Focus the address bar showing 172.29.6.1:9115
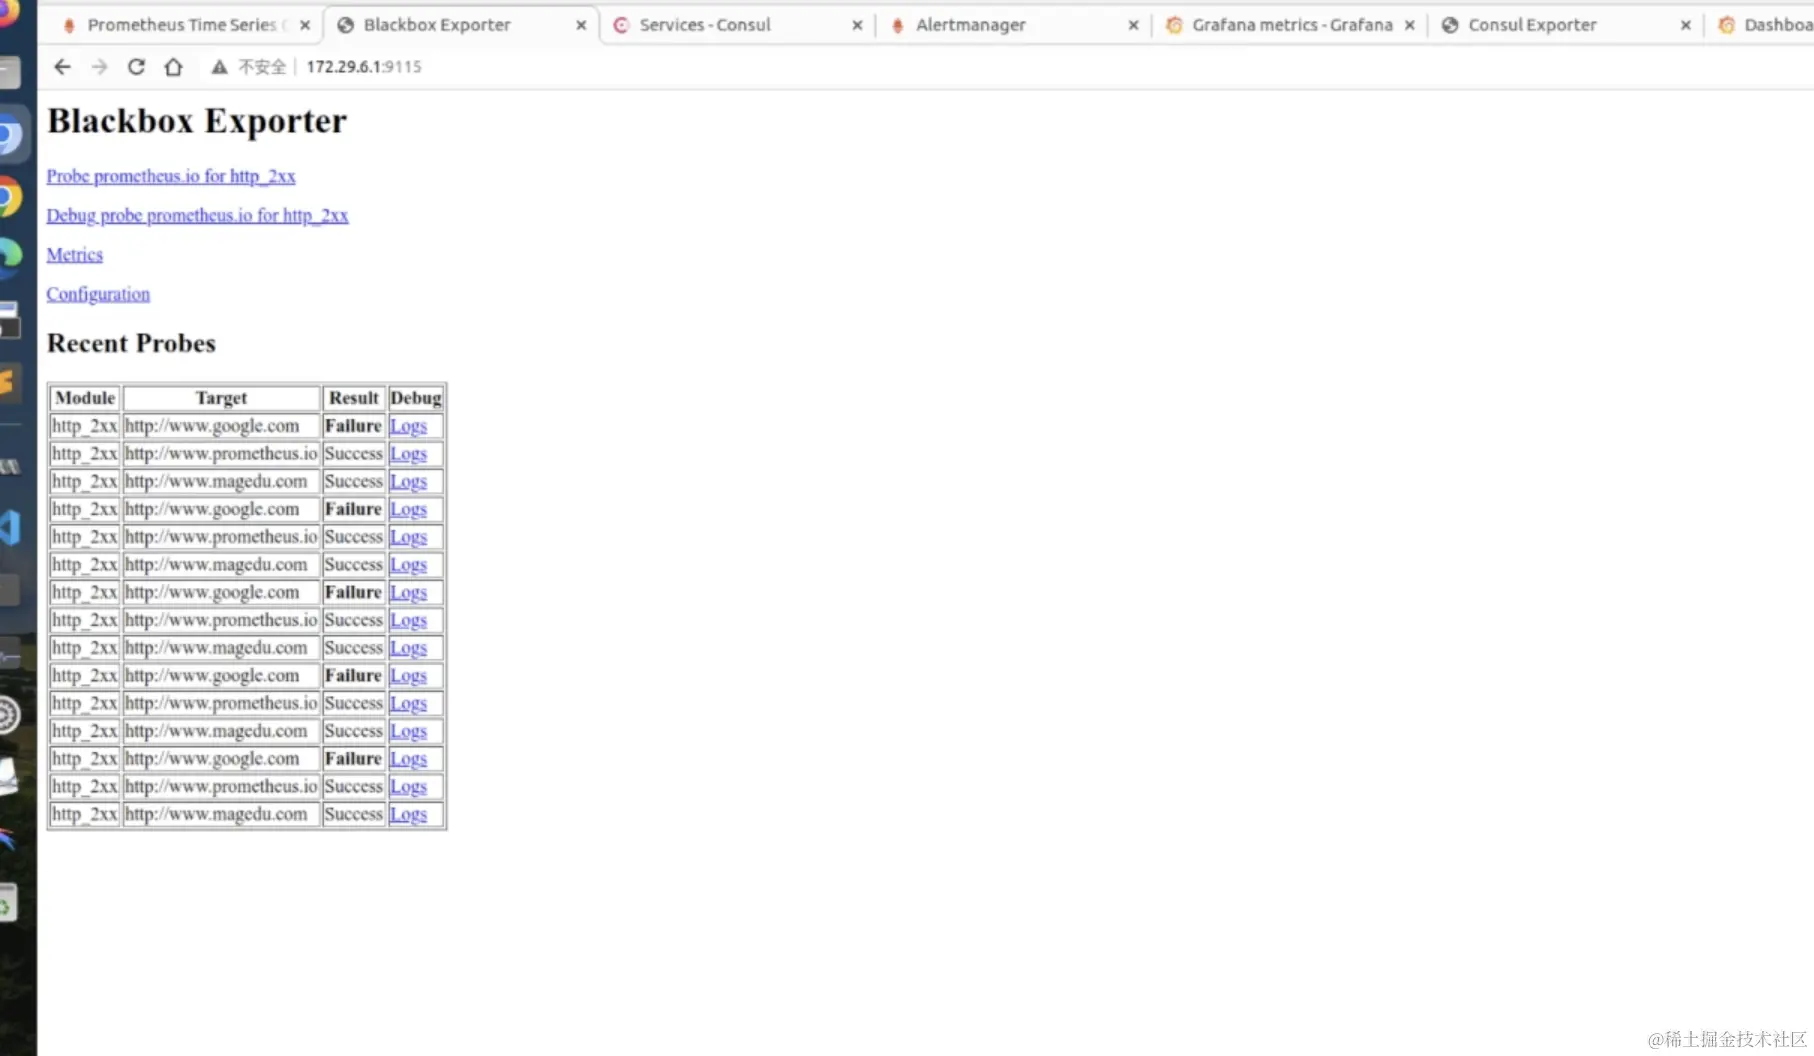 364,67
